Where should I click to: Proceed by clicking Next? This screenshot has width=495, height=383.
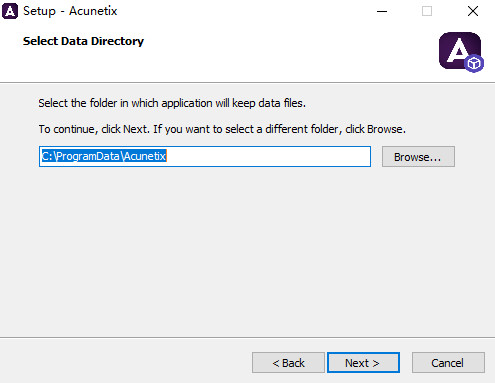[x=363, y=362]
